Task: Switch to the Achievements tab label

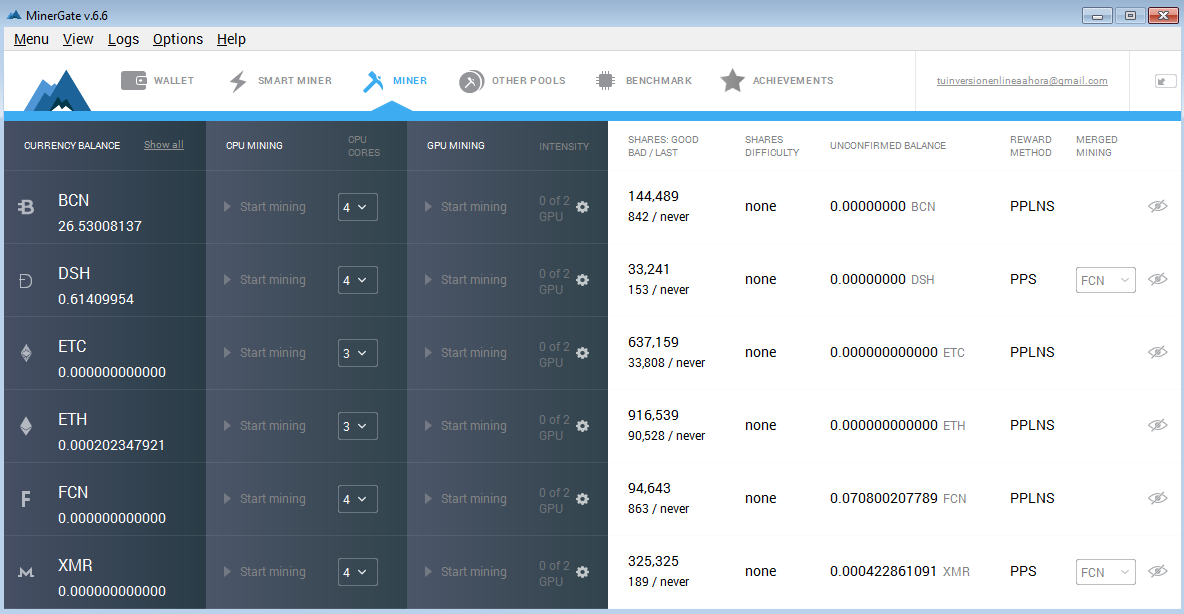Action: (793, 81)
